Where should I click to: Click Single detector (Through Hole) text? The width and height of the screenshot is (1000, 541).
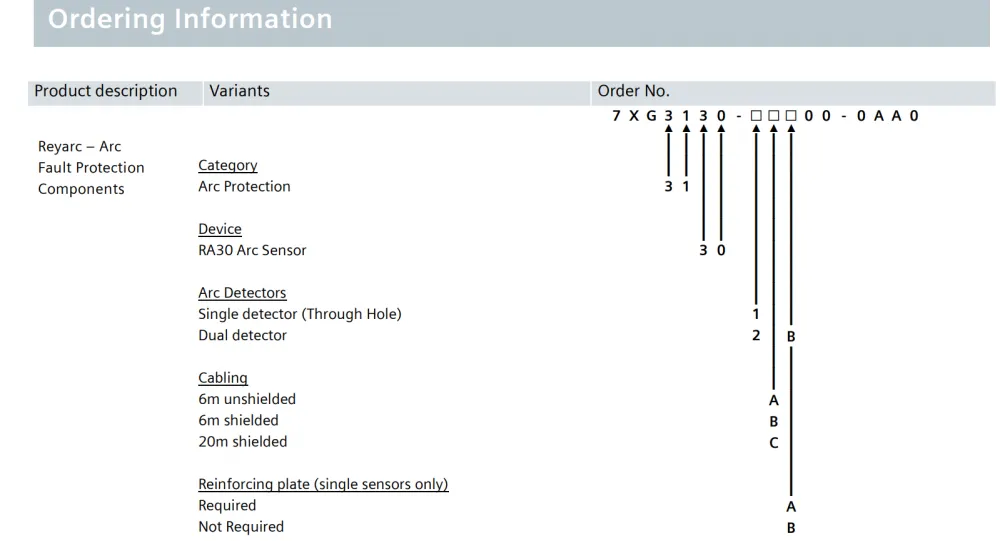pyautogui.click(x=300, y=315)
